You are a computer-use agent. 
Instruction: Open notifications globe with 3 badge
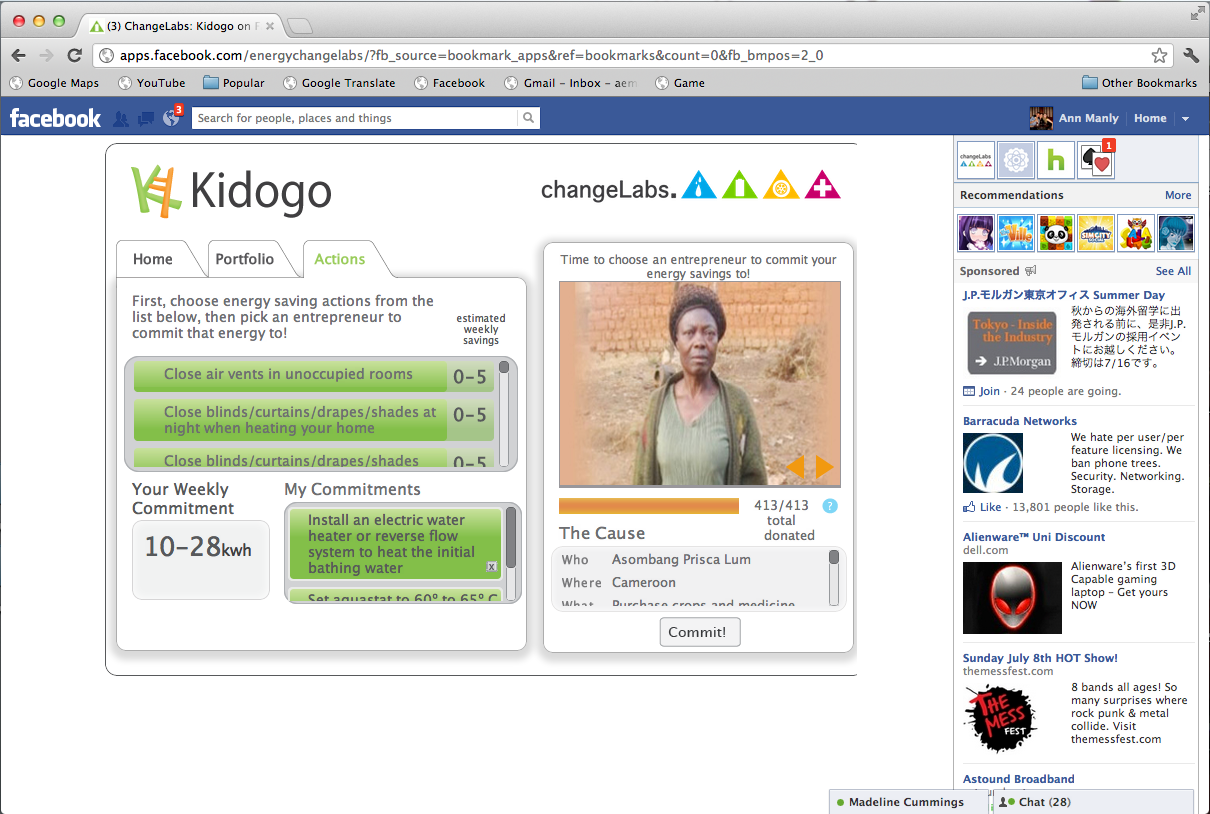point(172,117)
